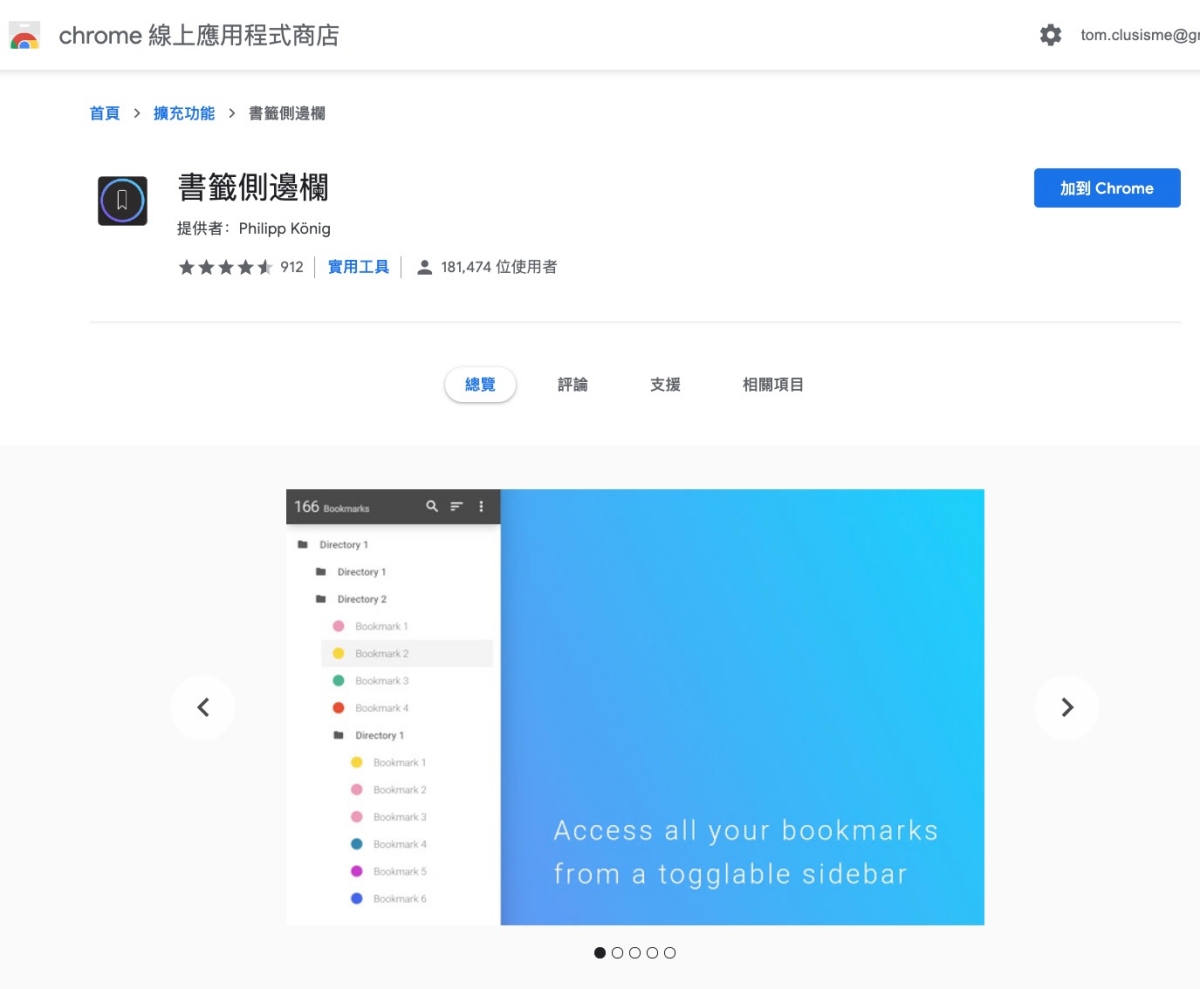Click the chrome 線上應用程式商店 title

click(199, 35)
